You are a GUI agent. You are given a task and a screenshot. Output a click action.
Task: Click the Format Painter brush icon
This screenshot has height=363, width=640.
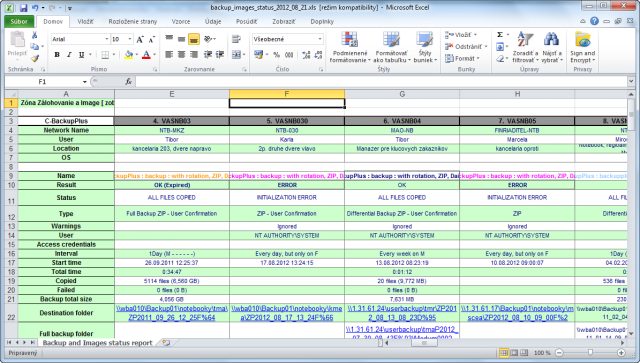(x=35, y=58)
